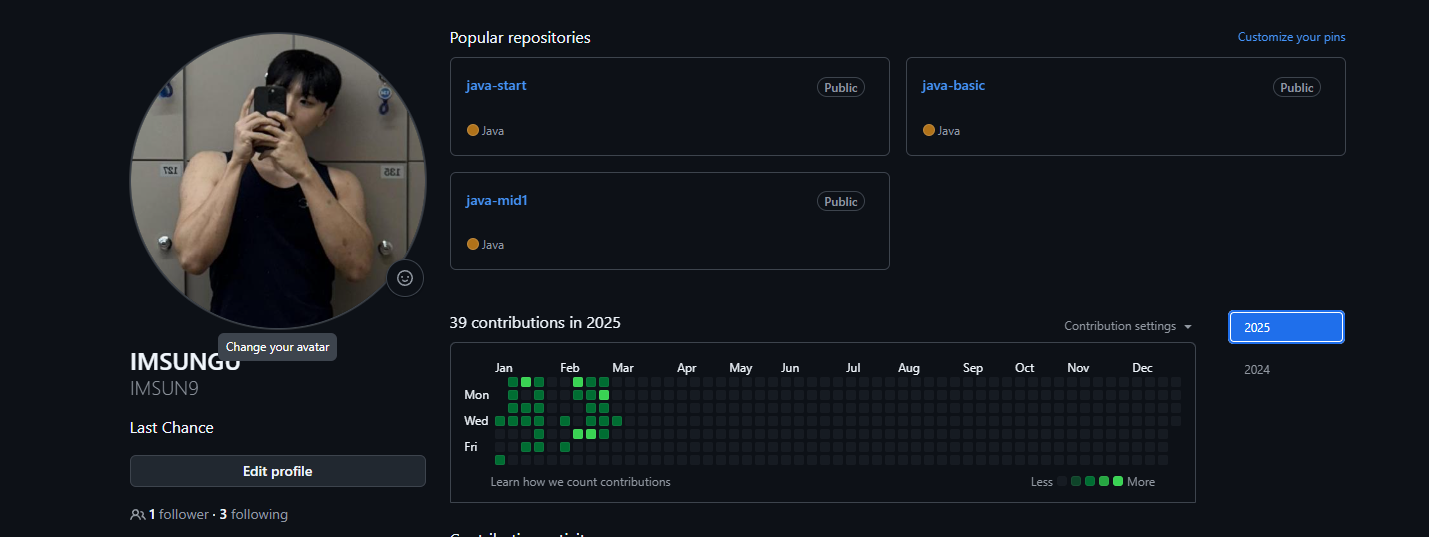Open the java-start repository
The width and height of the screenshot is (1429, 537).
coord(496,85)
